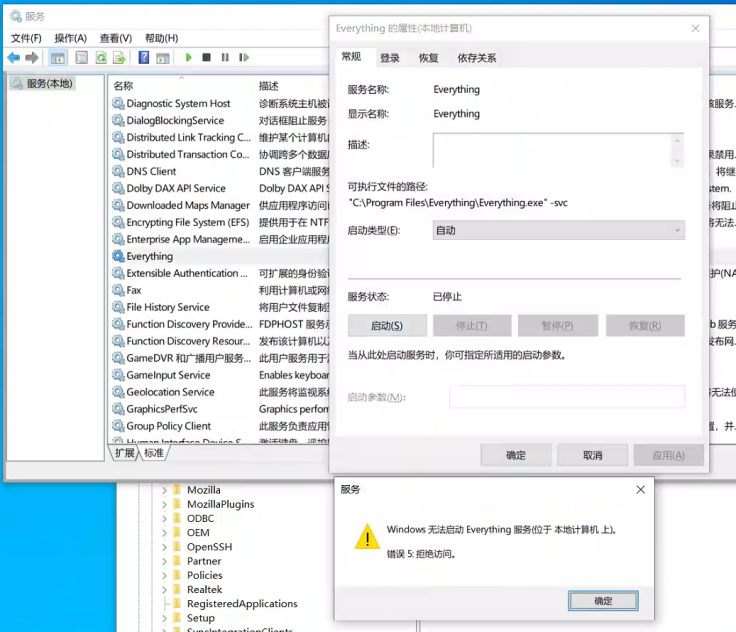Click the Pause Service toolbar icon
Screen dimensions: 736x632
coord(225,57)
